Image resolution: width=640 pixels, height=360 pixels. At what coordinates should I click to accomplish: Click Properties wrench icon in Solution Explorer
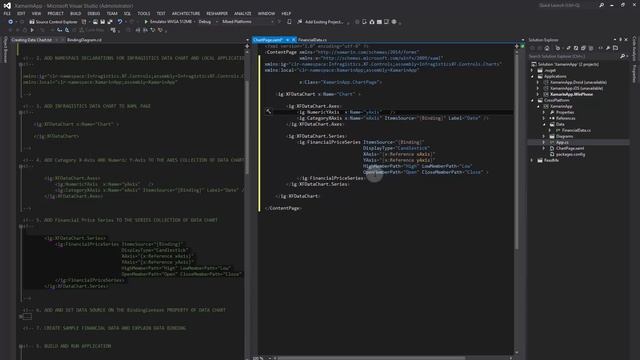tap(608, 48)
